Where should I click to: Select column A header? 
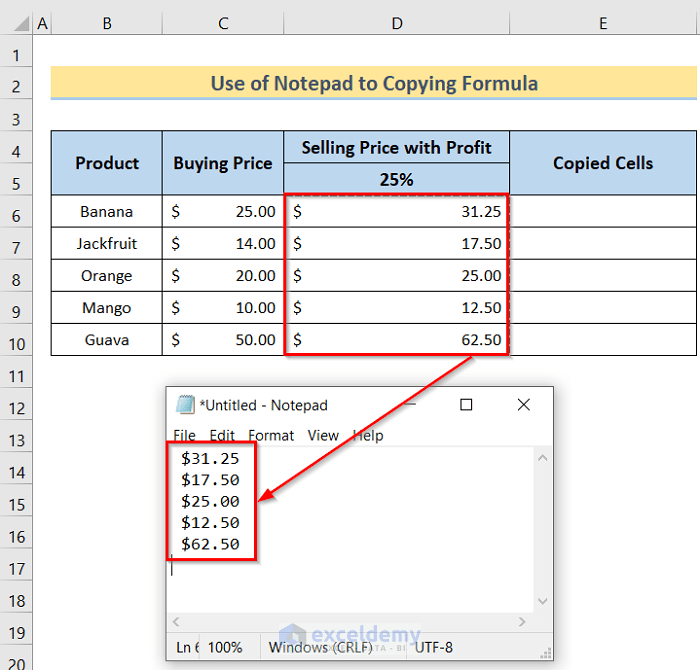42,23
